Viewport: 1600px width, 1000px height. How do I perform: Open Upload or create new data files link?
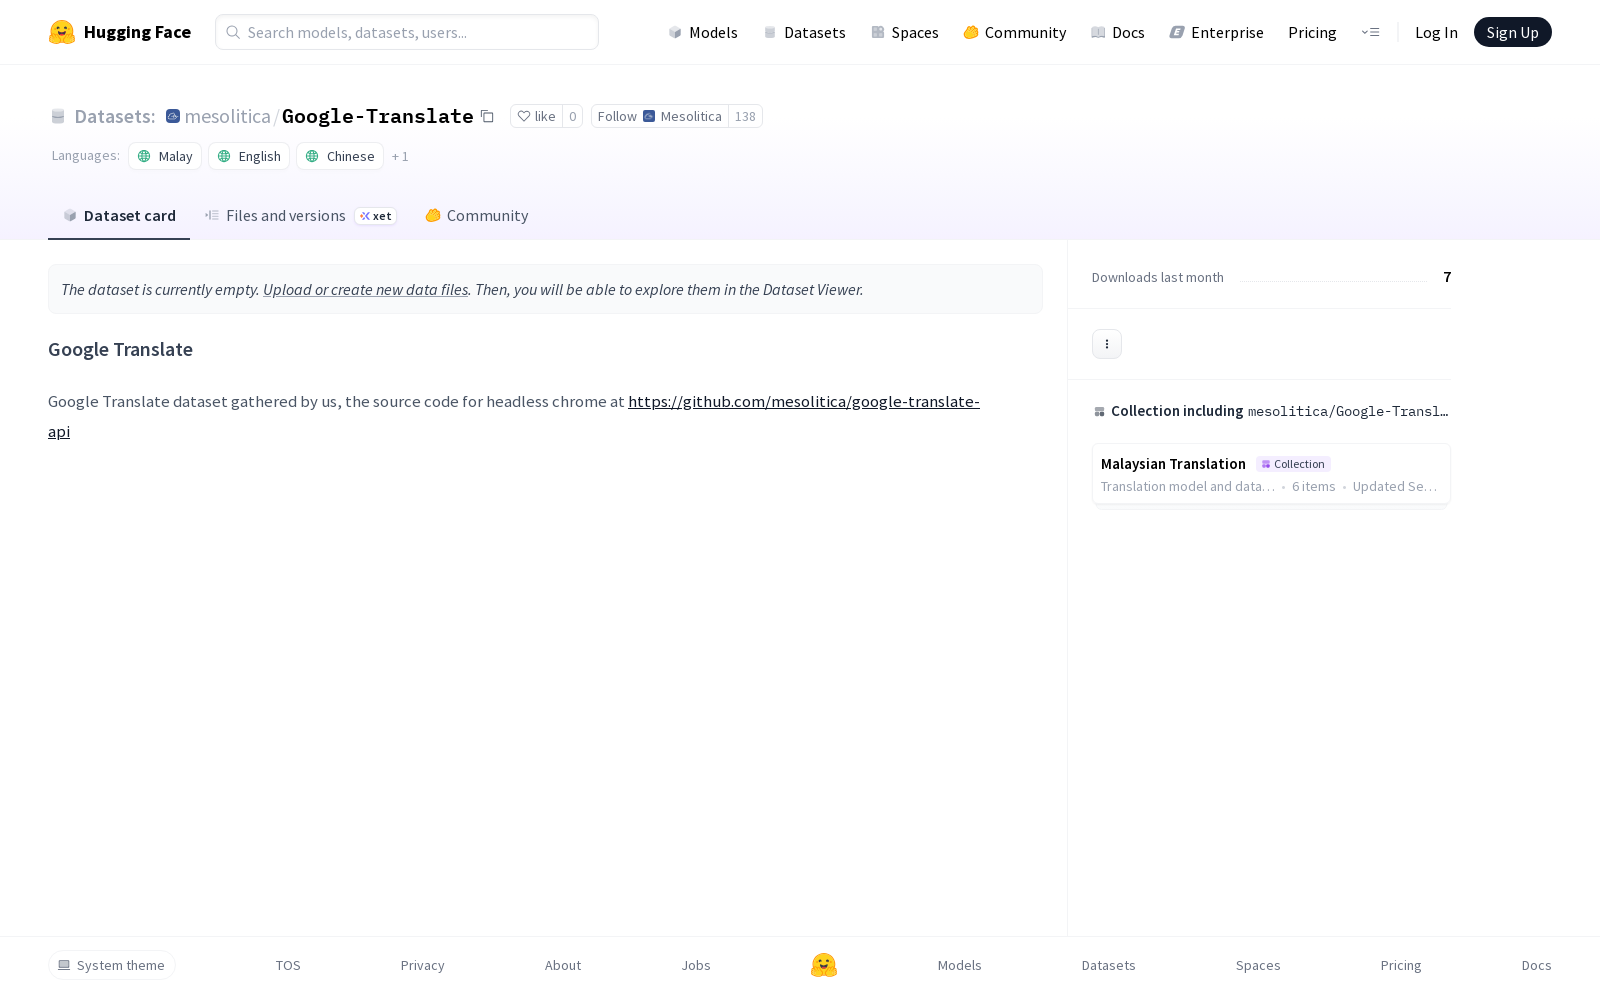pos(365,290)
